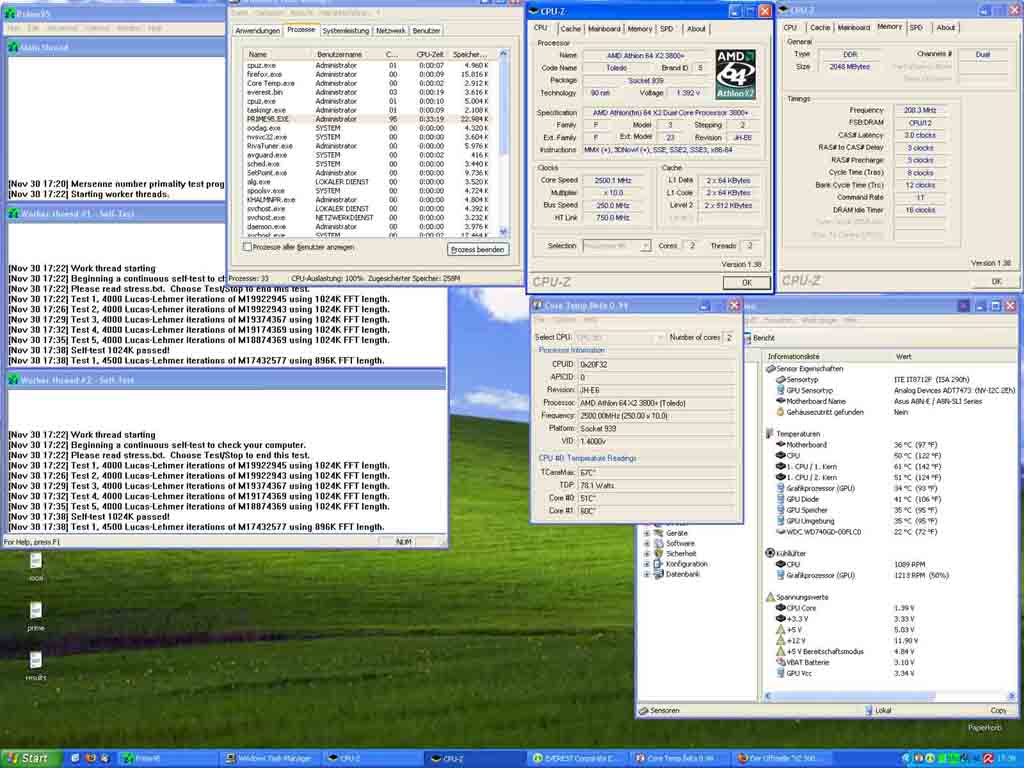Click the Core Speed value 2500.1 MHz

click(x=613, y=180)
